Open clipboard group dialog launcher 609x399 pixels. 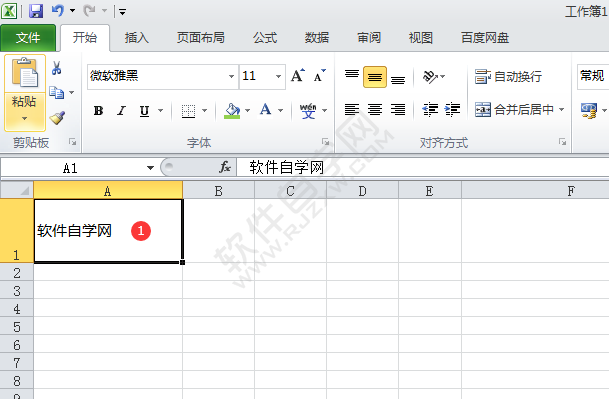point(73,142)
